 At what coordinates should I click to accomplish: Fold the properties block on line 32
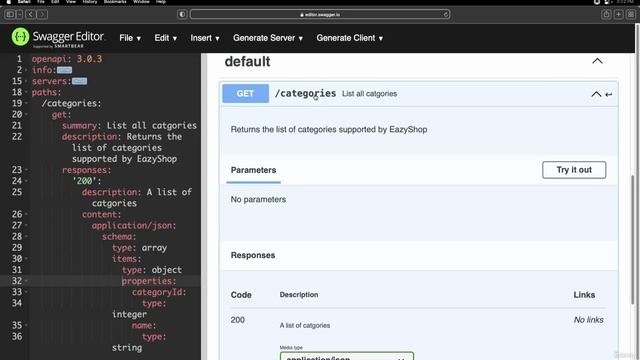coord(26,281)
